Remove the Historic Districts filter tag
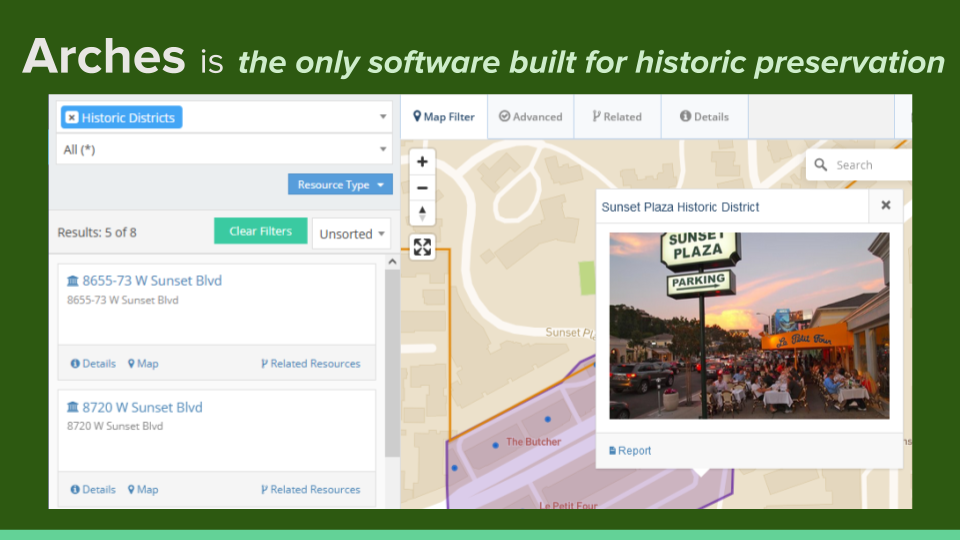This screenshot has width=960, height=540. pos(72,117)
